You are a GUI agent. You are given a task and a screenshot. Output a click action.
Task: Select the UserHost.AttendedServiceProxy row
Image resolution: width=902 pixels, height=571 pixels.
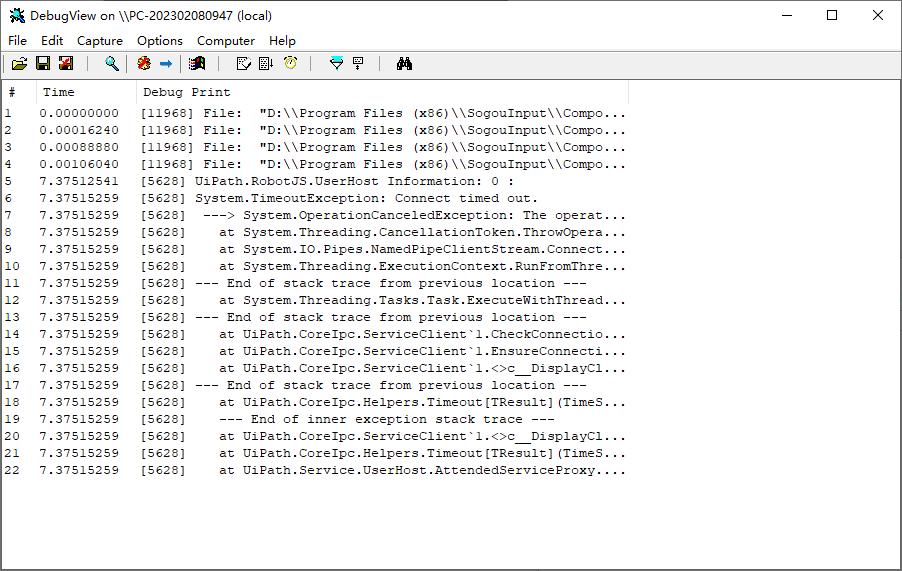315,470
